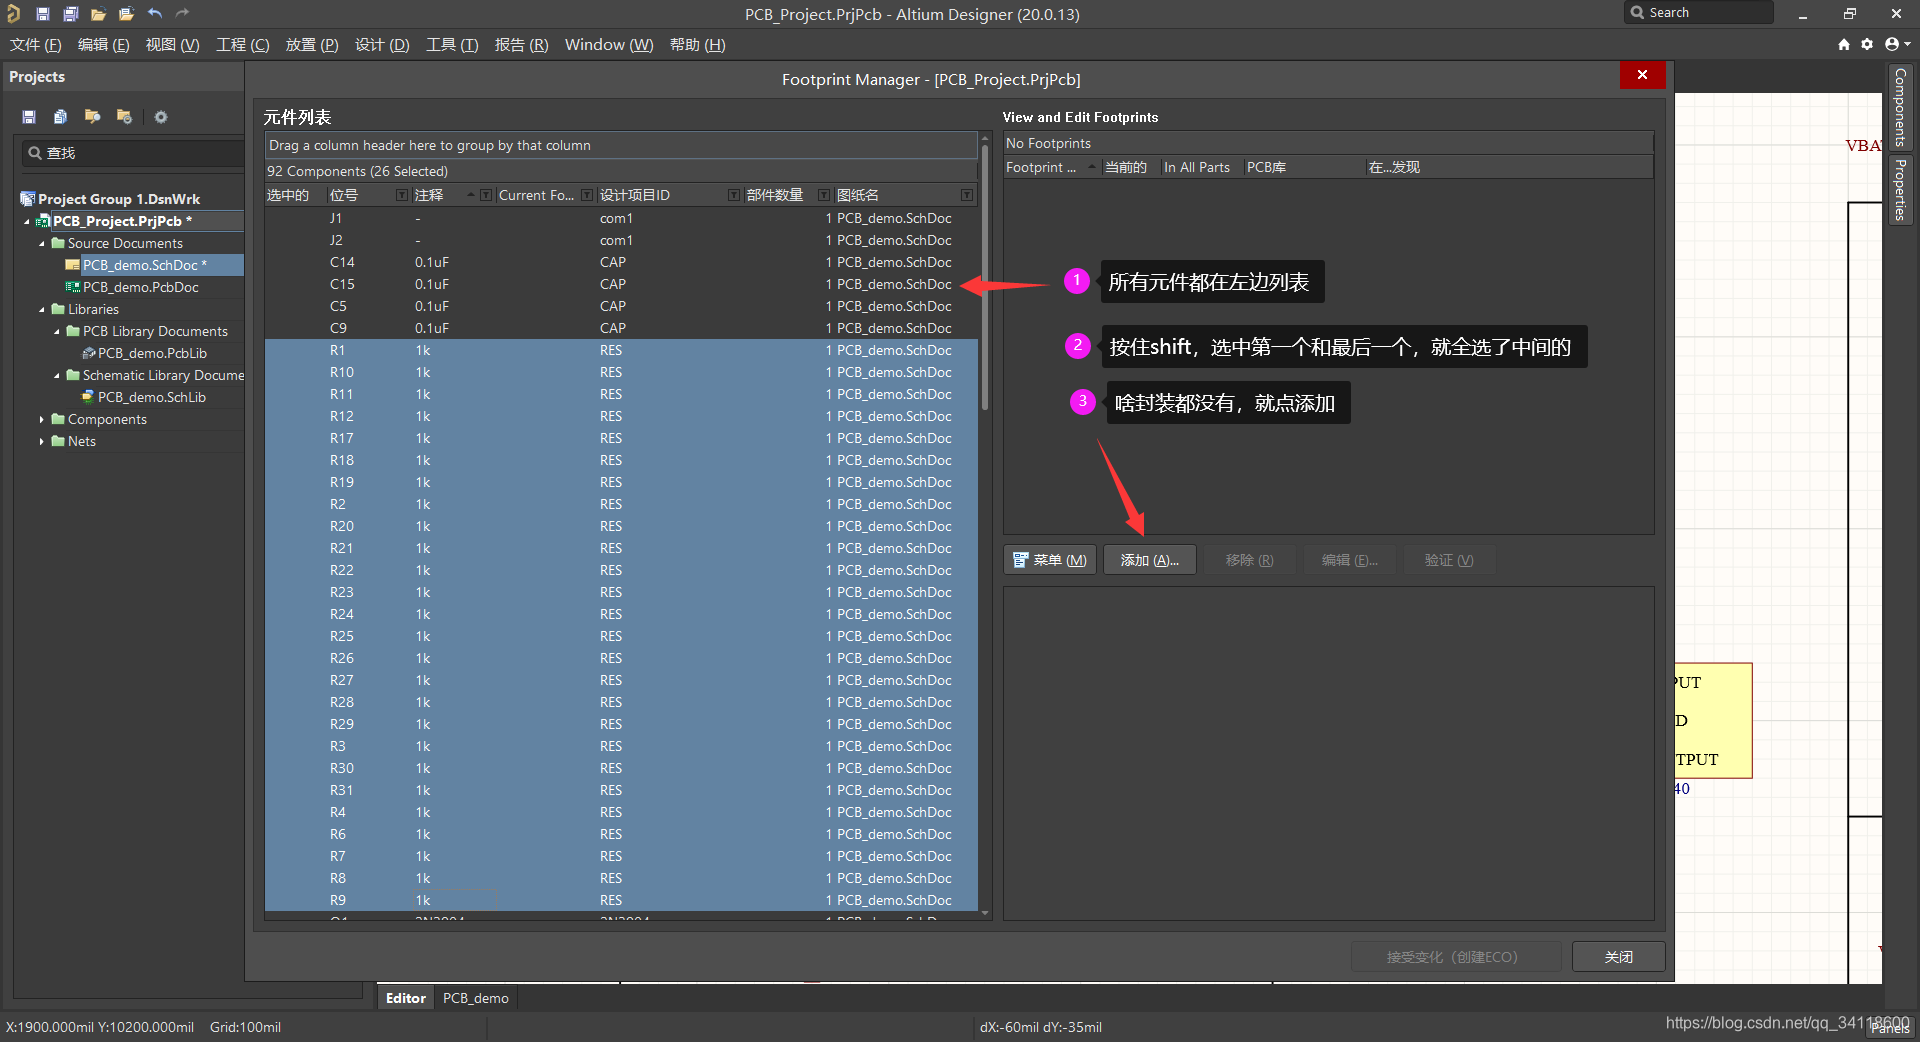Open filter dropdown for 位号 column

[x=402, y=195]
